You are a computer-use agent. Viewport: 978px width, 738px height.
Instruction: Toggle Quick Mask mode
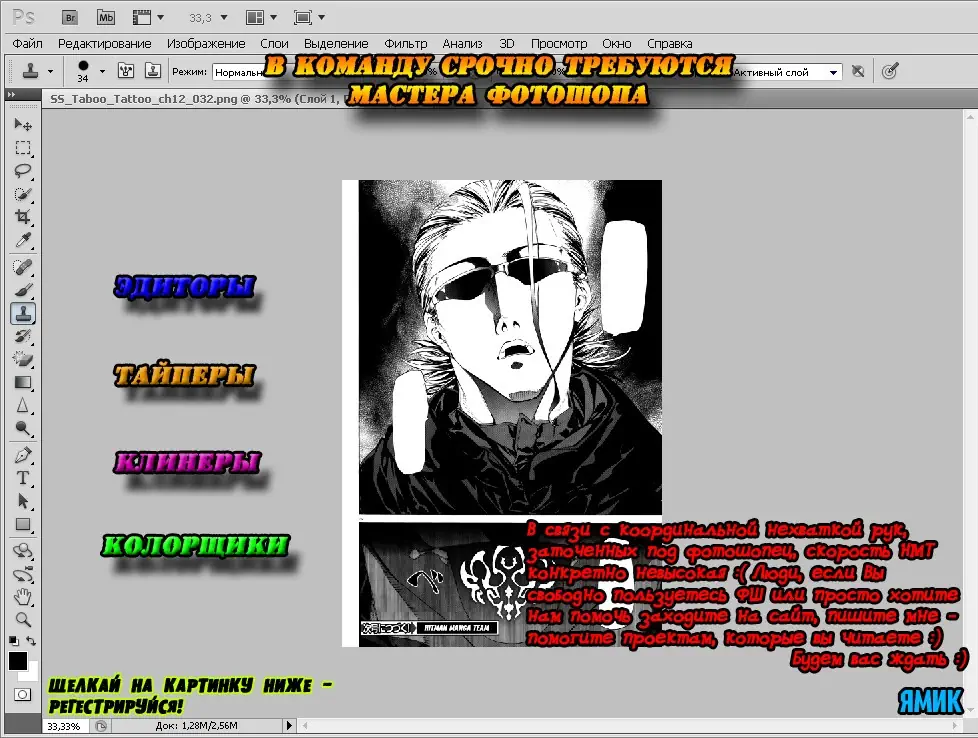click(22, 694)
